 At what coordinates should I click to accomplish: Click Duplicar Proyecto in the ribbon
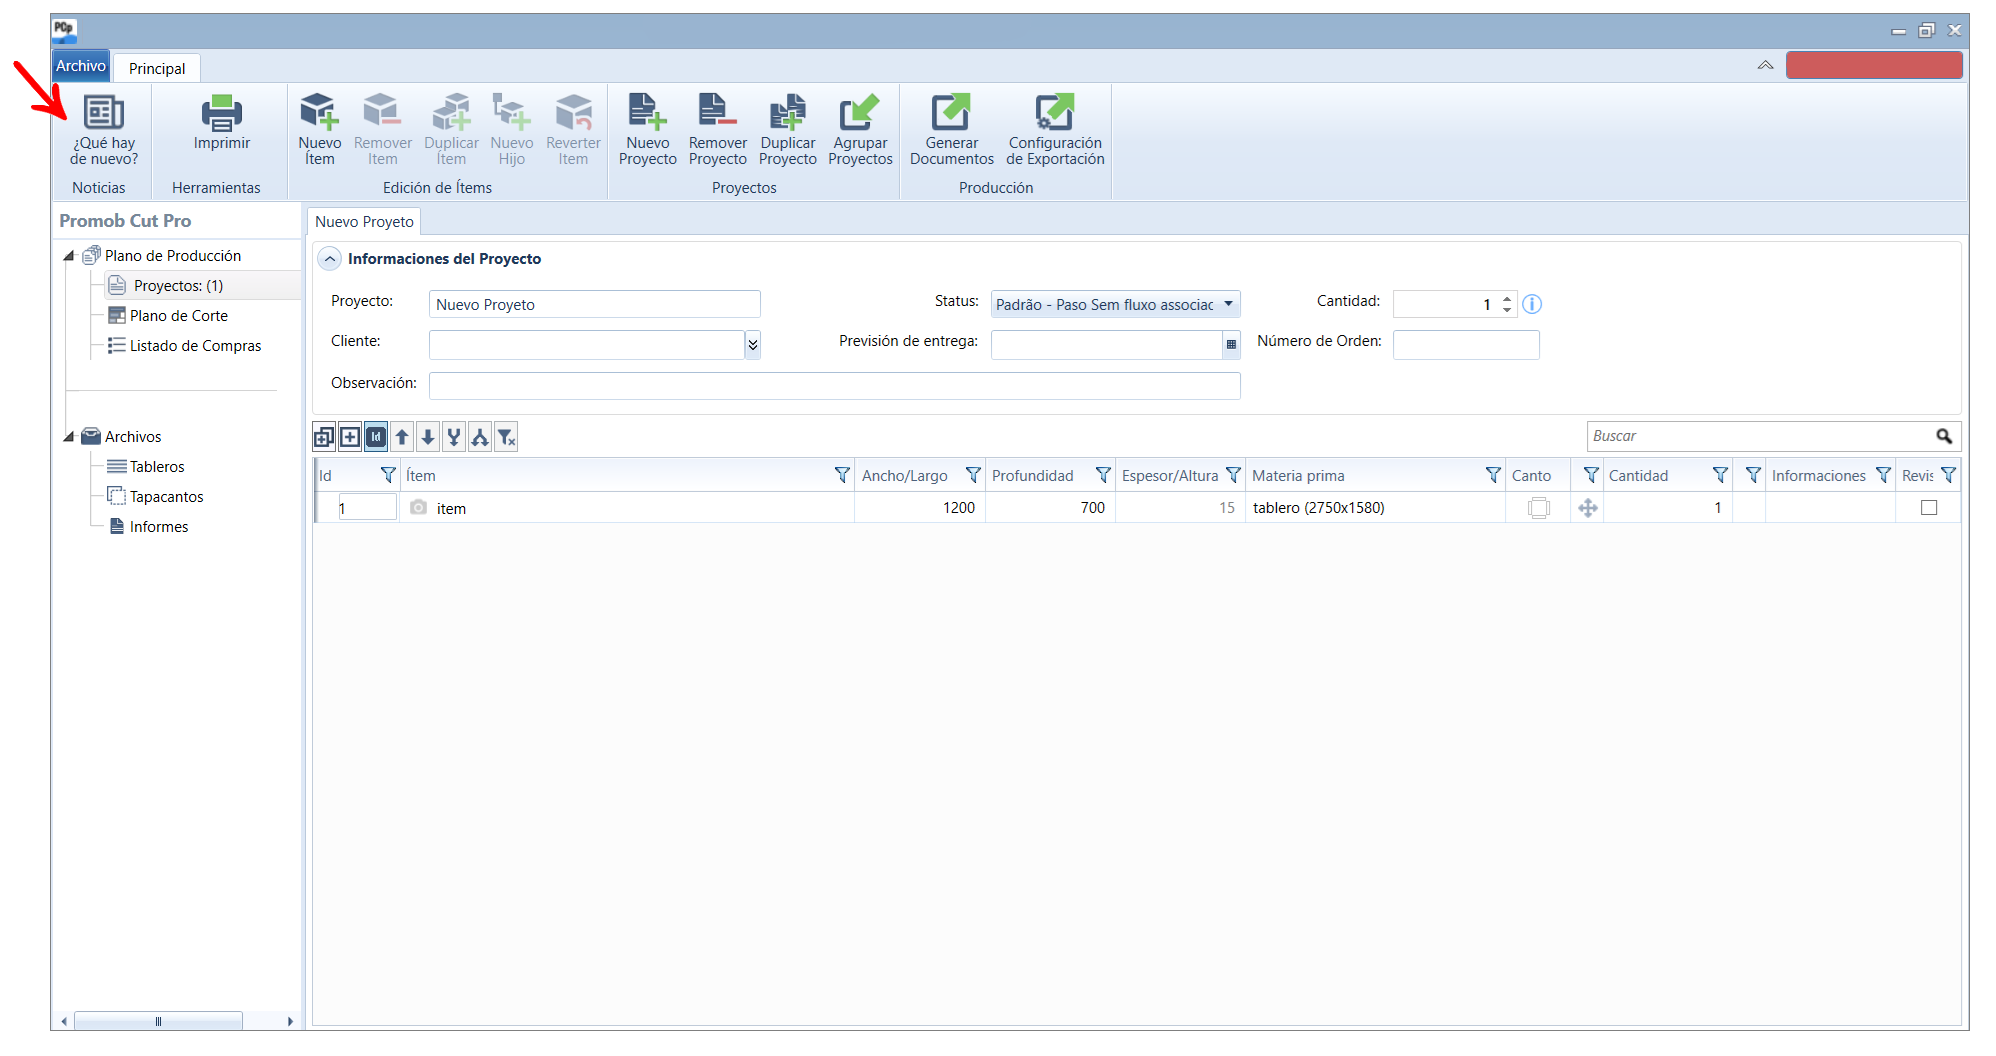[787, 129]
